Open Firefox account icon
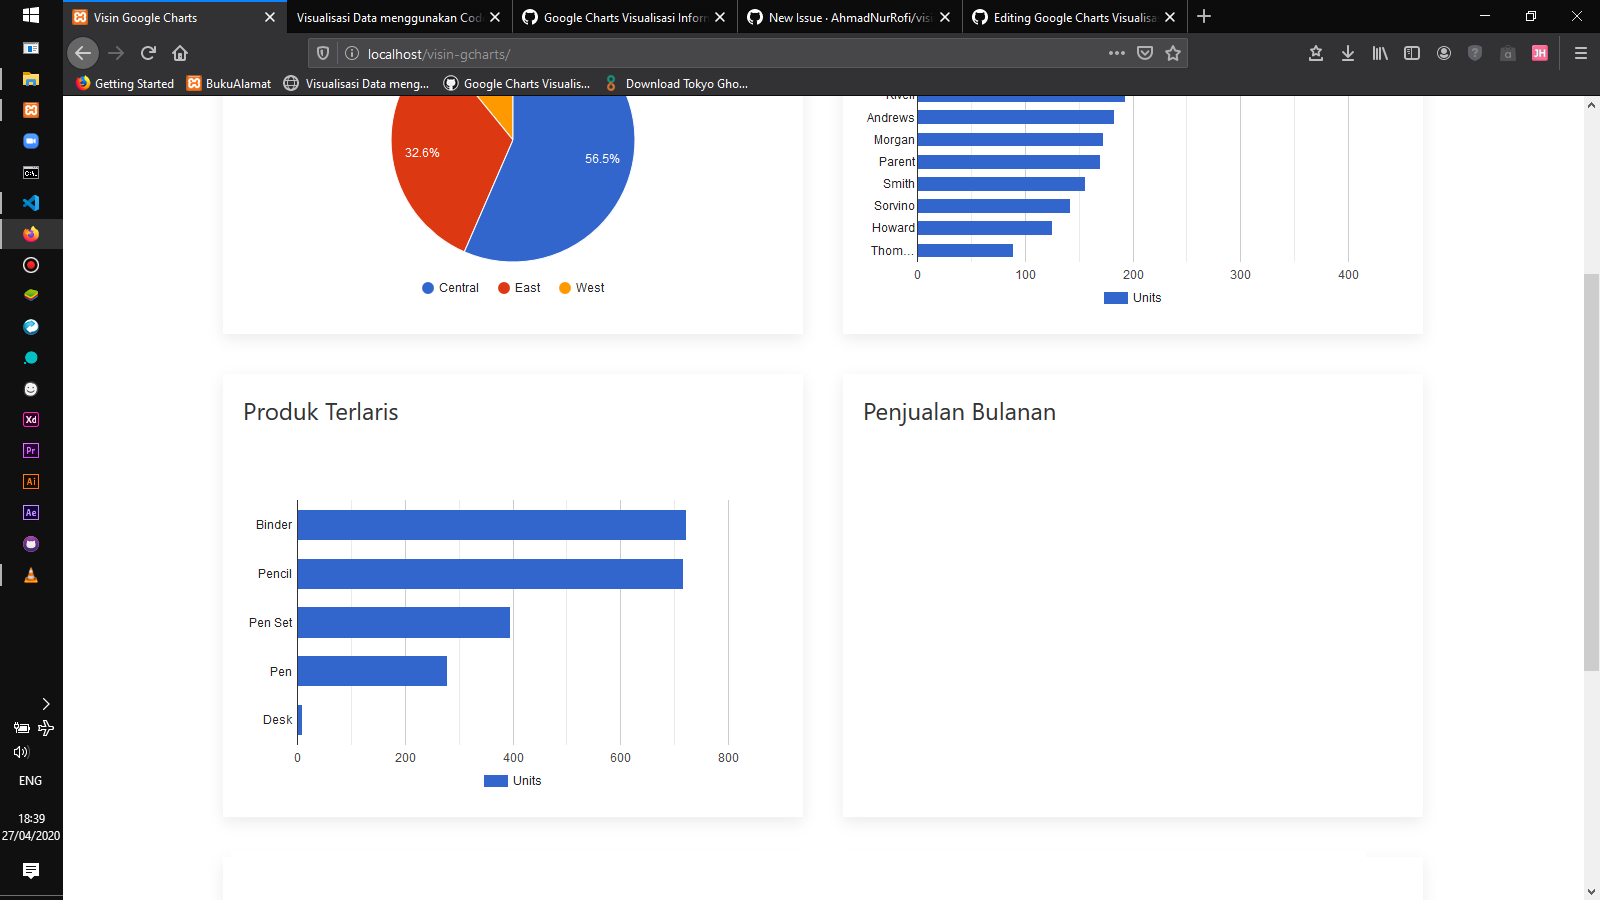The height and width of the screenshot is (900, 1600). point(1444,53)
